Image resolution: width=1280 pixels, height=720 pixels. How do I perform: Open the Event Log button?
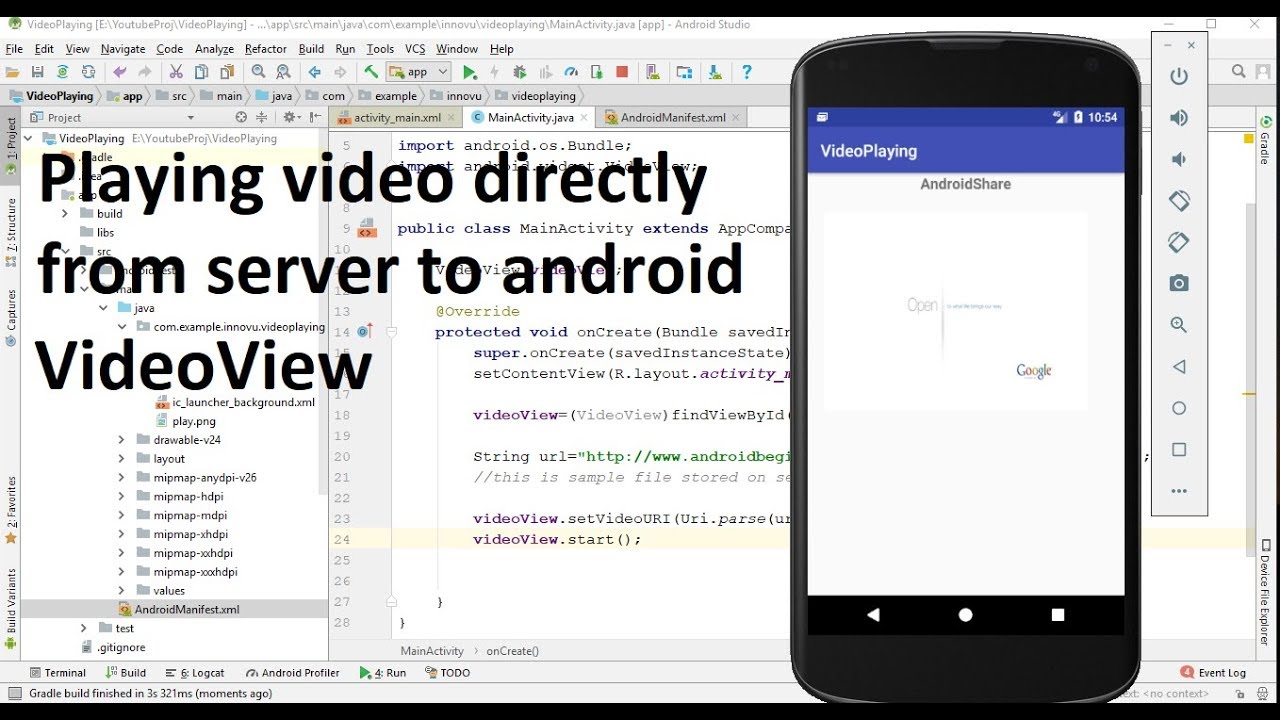1213,673
